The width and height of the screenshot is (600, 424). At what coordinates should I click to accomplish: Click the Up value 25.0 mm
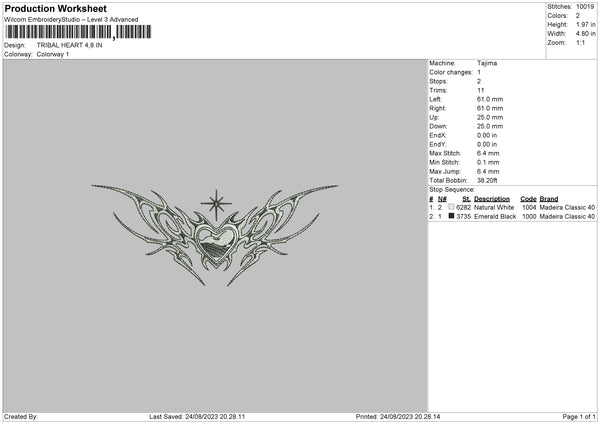[490, 117]
